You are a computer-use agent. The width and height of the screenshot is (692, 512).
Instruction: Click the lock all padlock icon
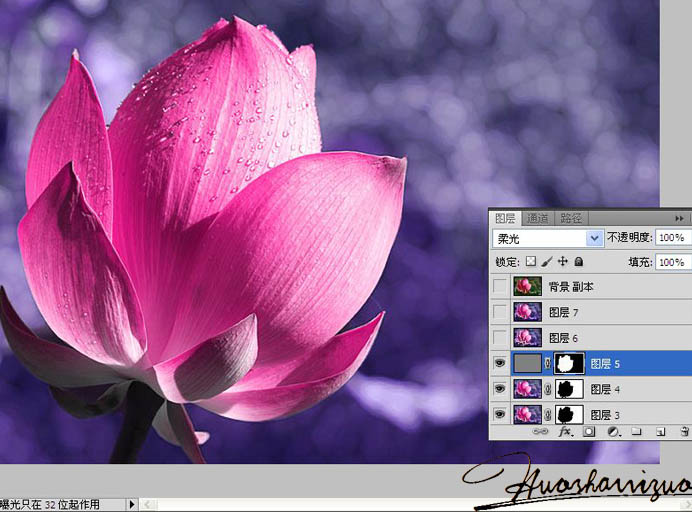tap(578, 262)
